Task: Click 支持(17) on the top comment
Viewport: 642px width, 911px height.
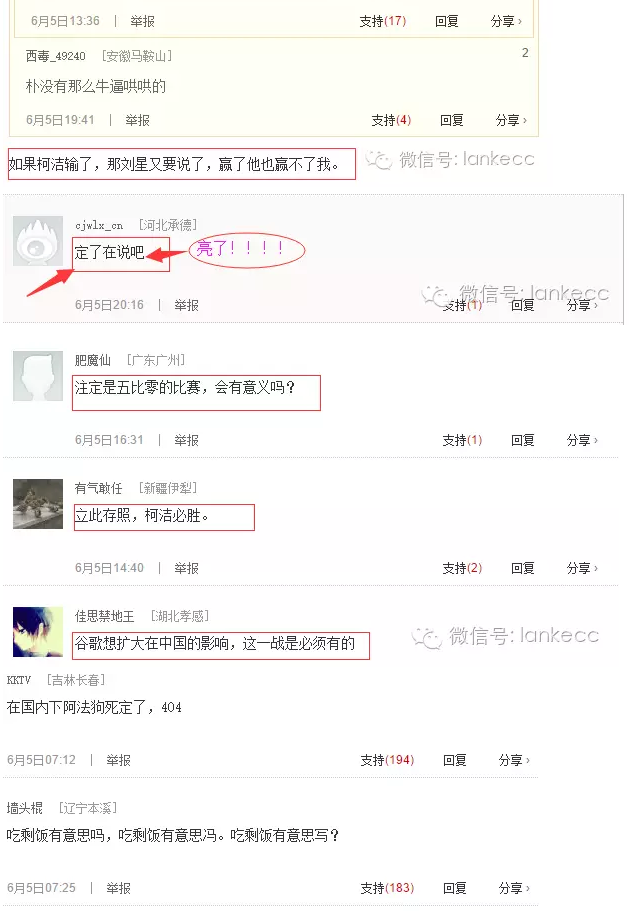Action: coord(382,21)
